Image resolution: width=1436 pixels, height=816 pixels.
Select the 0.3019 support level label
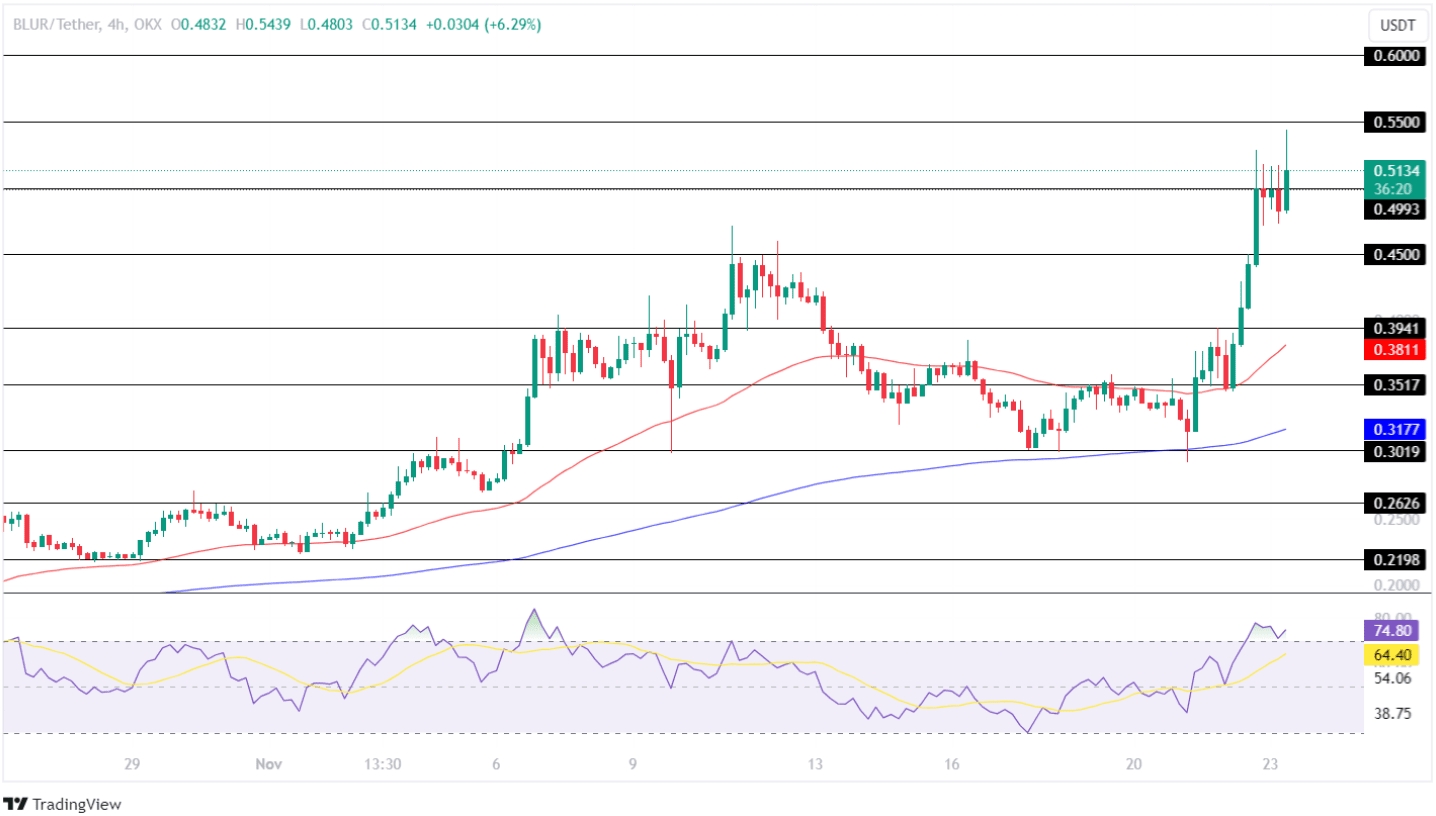click(x=1394, y=451)
